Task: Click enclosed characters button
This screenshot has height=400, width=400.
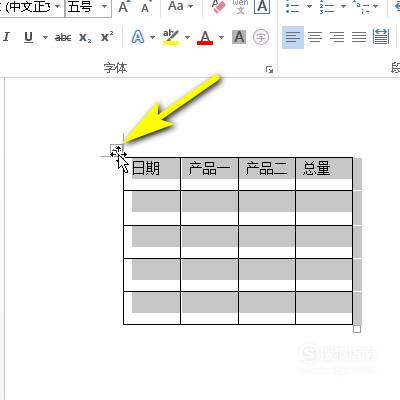Action: (x=261, y=37)
